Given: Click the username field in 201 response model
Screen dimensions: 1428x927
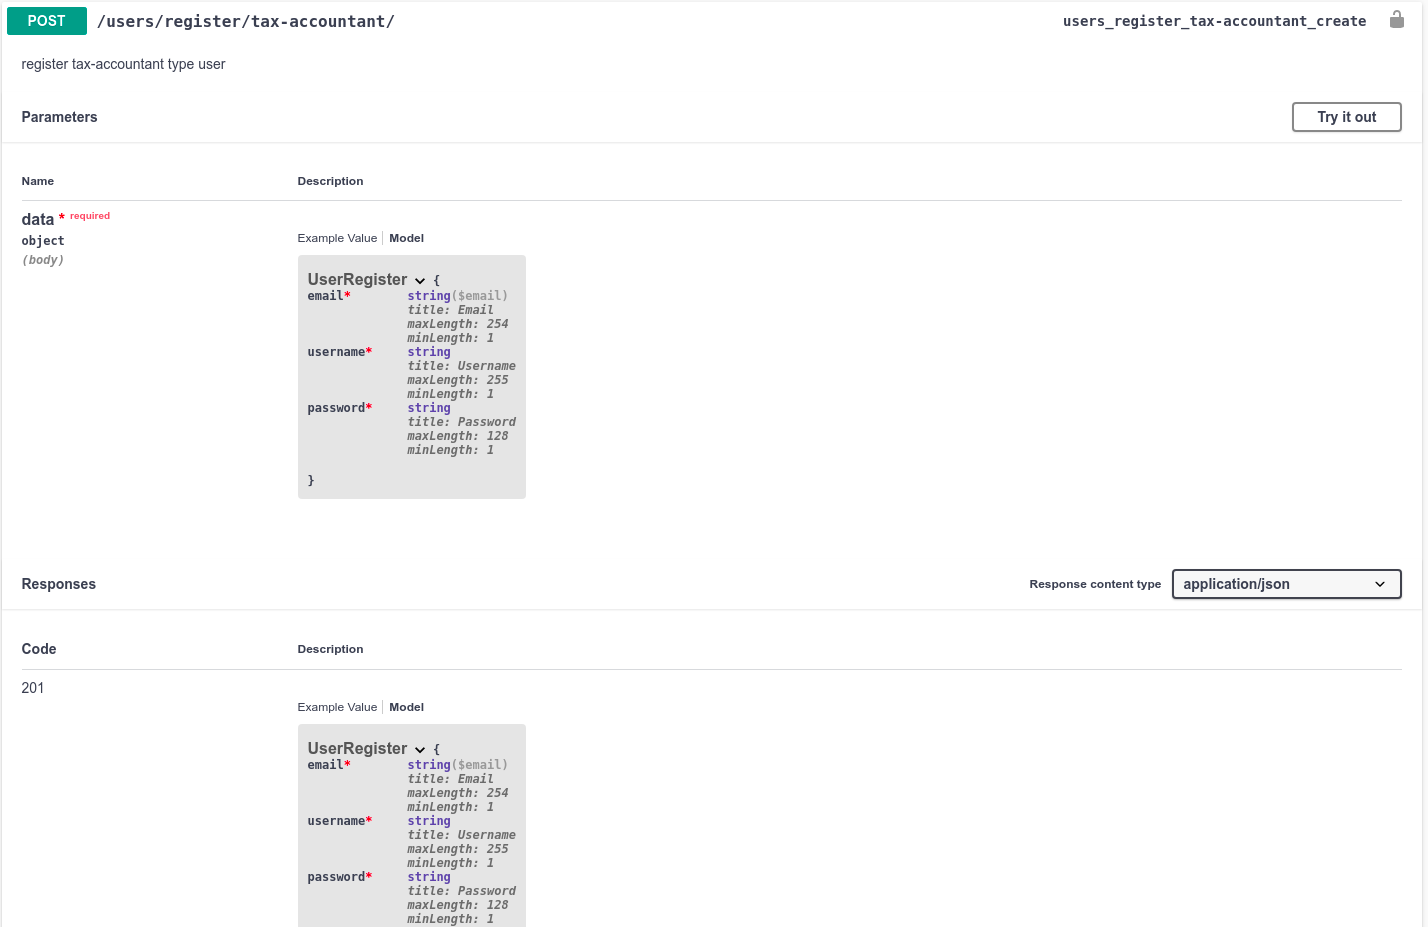Looking at the screenshot, I should (x=340, y=821).
